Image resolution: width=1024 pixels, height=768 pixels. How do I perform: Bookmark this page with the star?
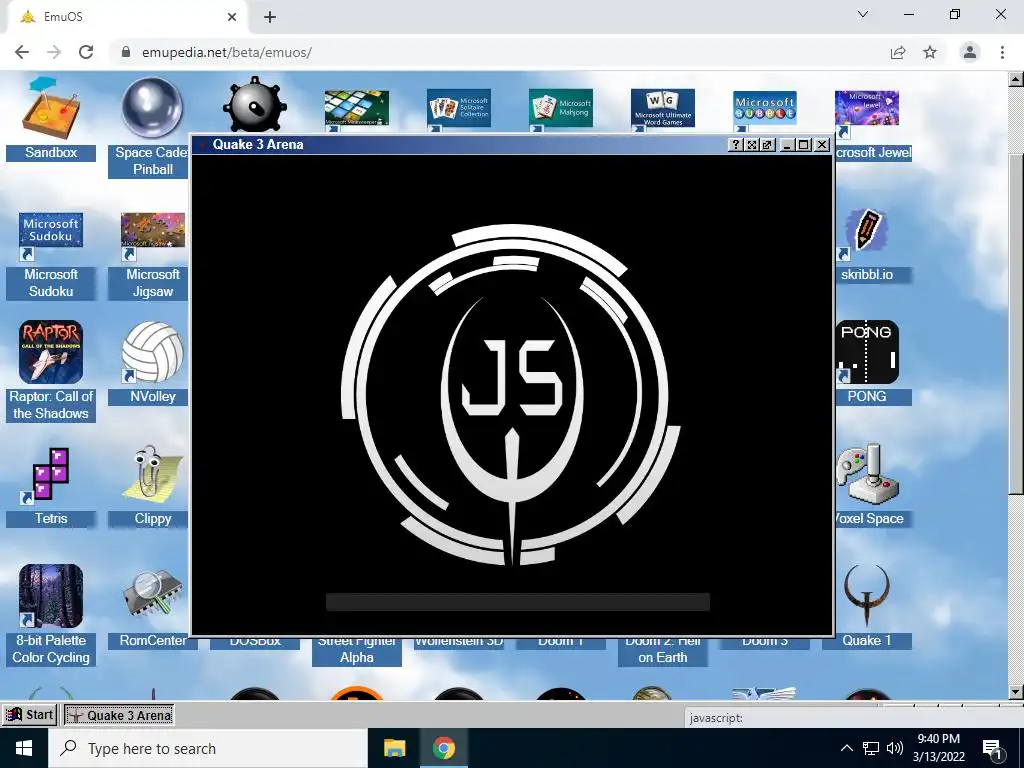pyautogui.click(x=930, y=52)
